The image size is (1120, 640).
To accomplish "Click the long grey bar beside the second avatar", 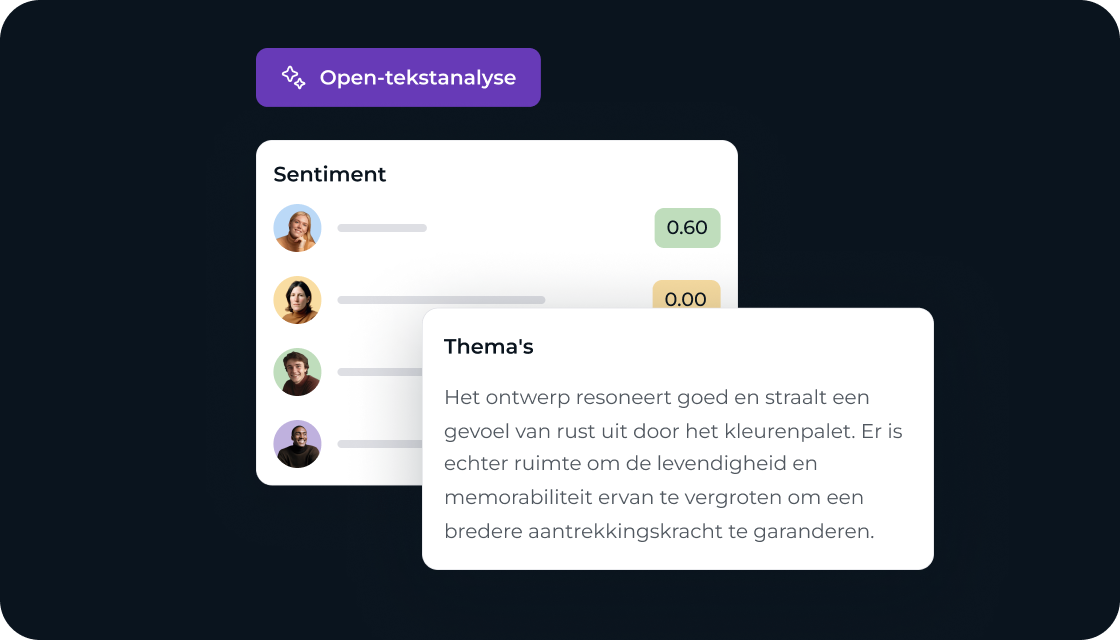I will point(441,300).
